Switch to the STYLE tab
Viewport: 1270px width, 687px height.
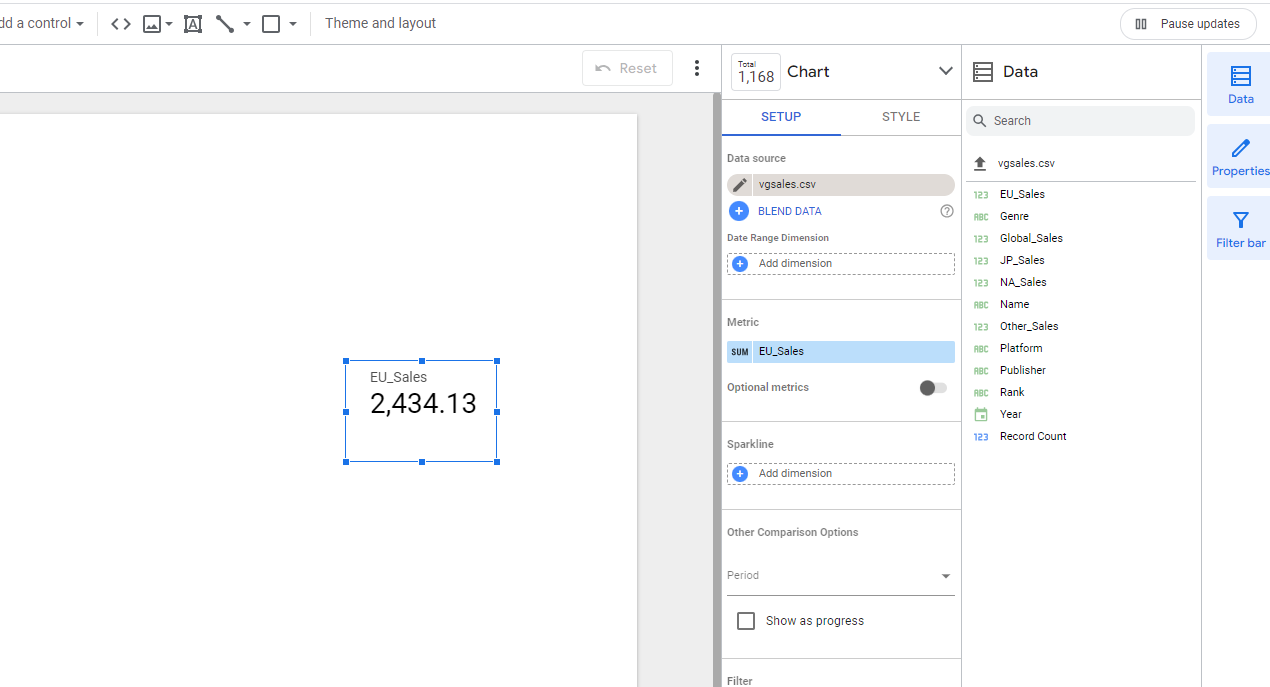point(900,117)
